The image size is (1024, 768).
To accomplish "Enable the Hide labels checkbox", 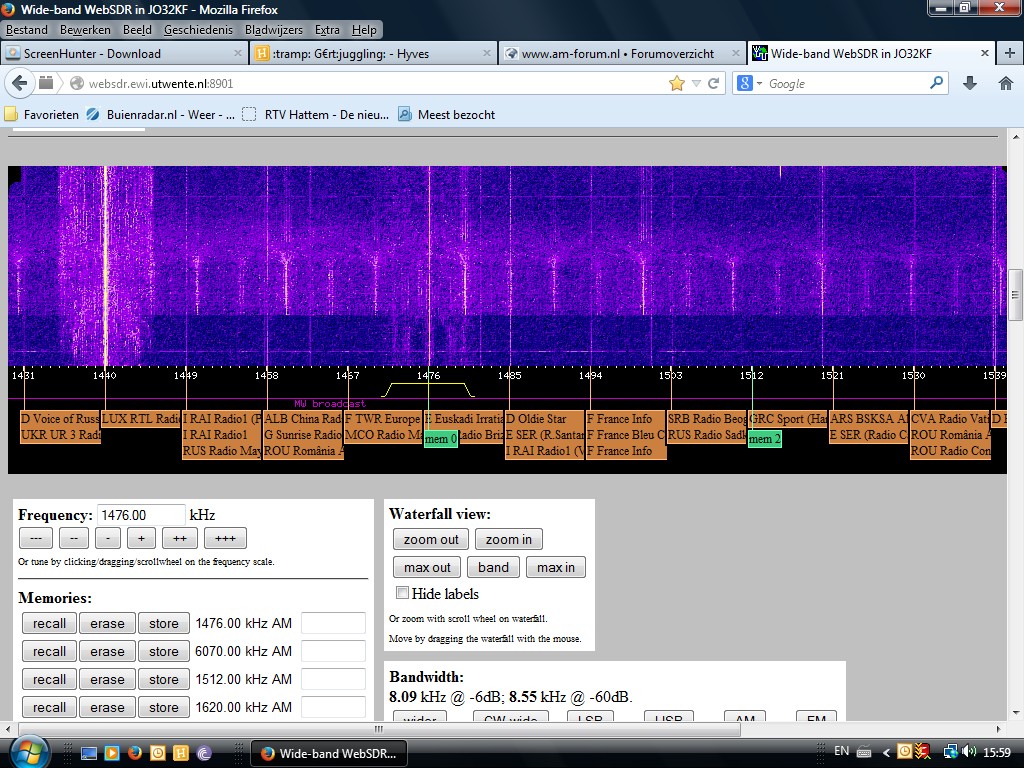I will (402, 594).
